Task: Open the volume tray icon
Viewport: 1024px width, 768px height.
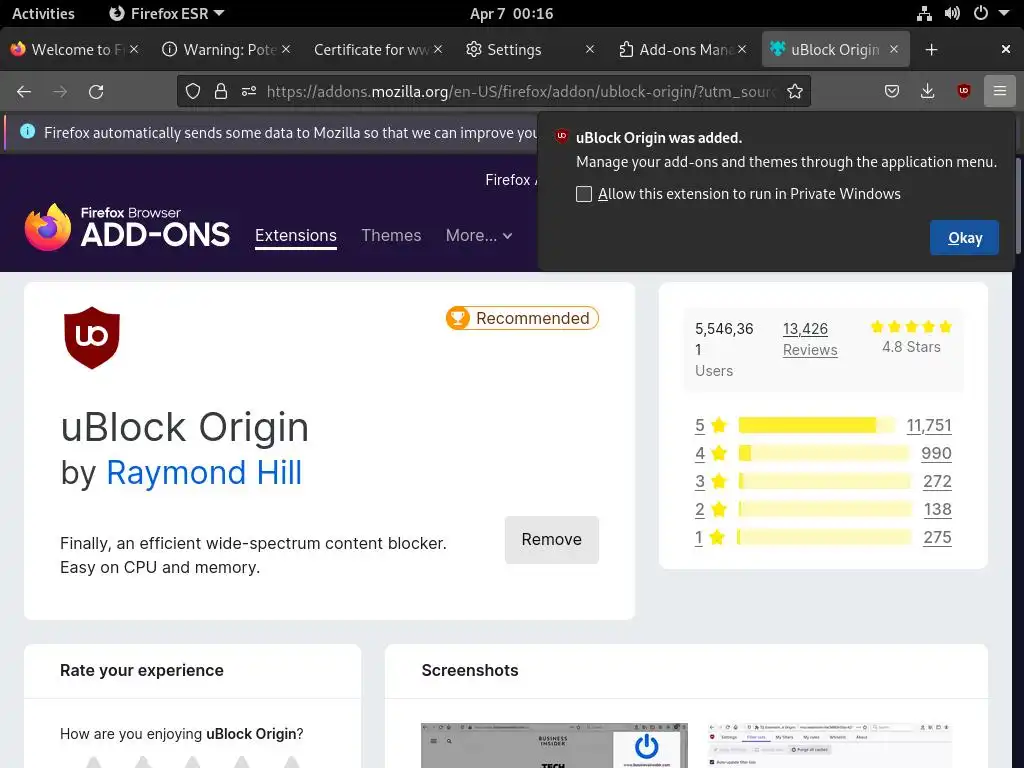Action: pos(952,13)
